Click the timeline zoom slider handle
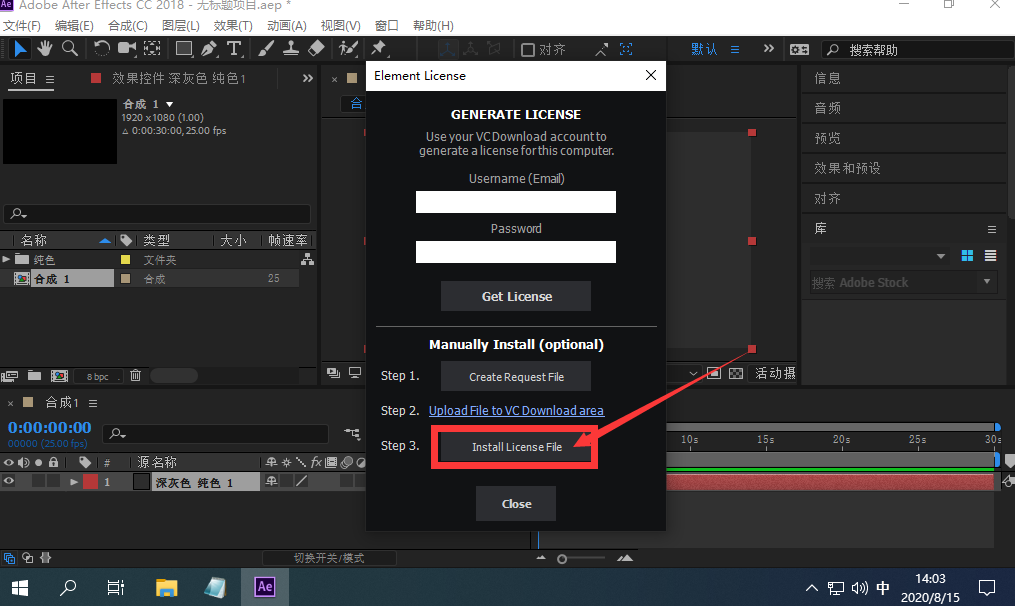The image size is (1015, 606). tap(562, 559)
